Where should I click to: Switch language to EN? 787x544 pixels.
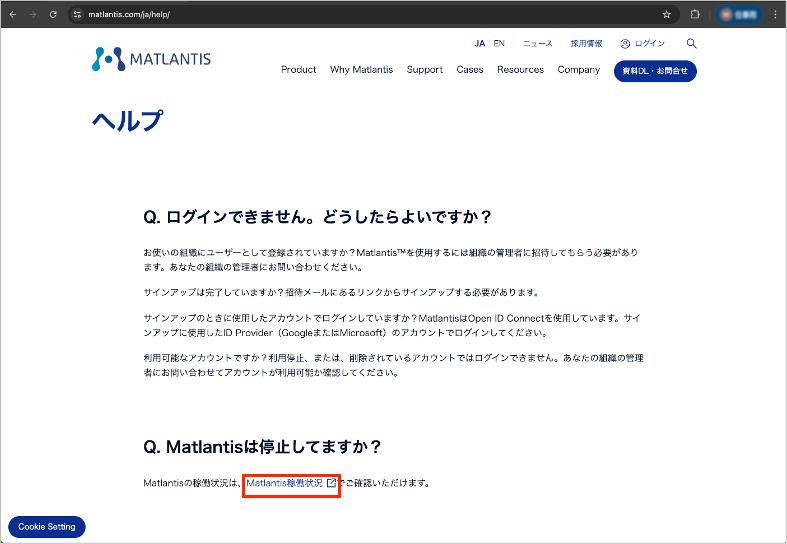(499, 44)
